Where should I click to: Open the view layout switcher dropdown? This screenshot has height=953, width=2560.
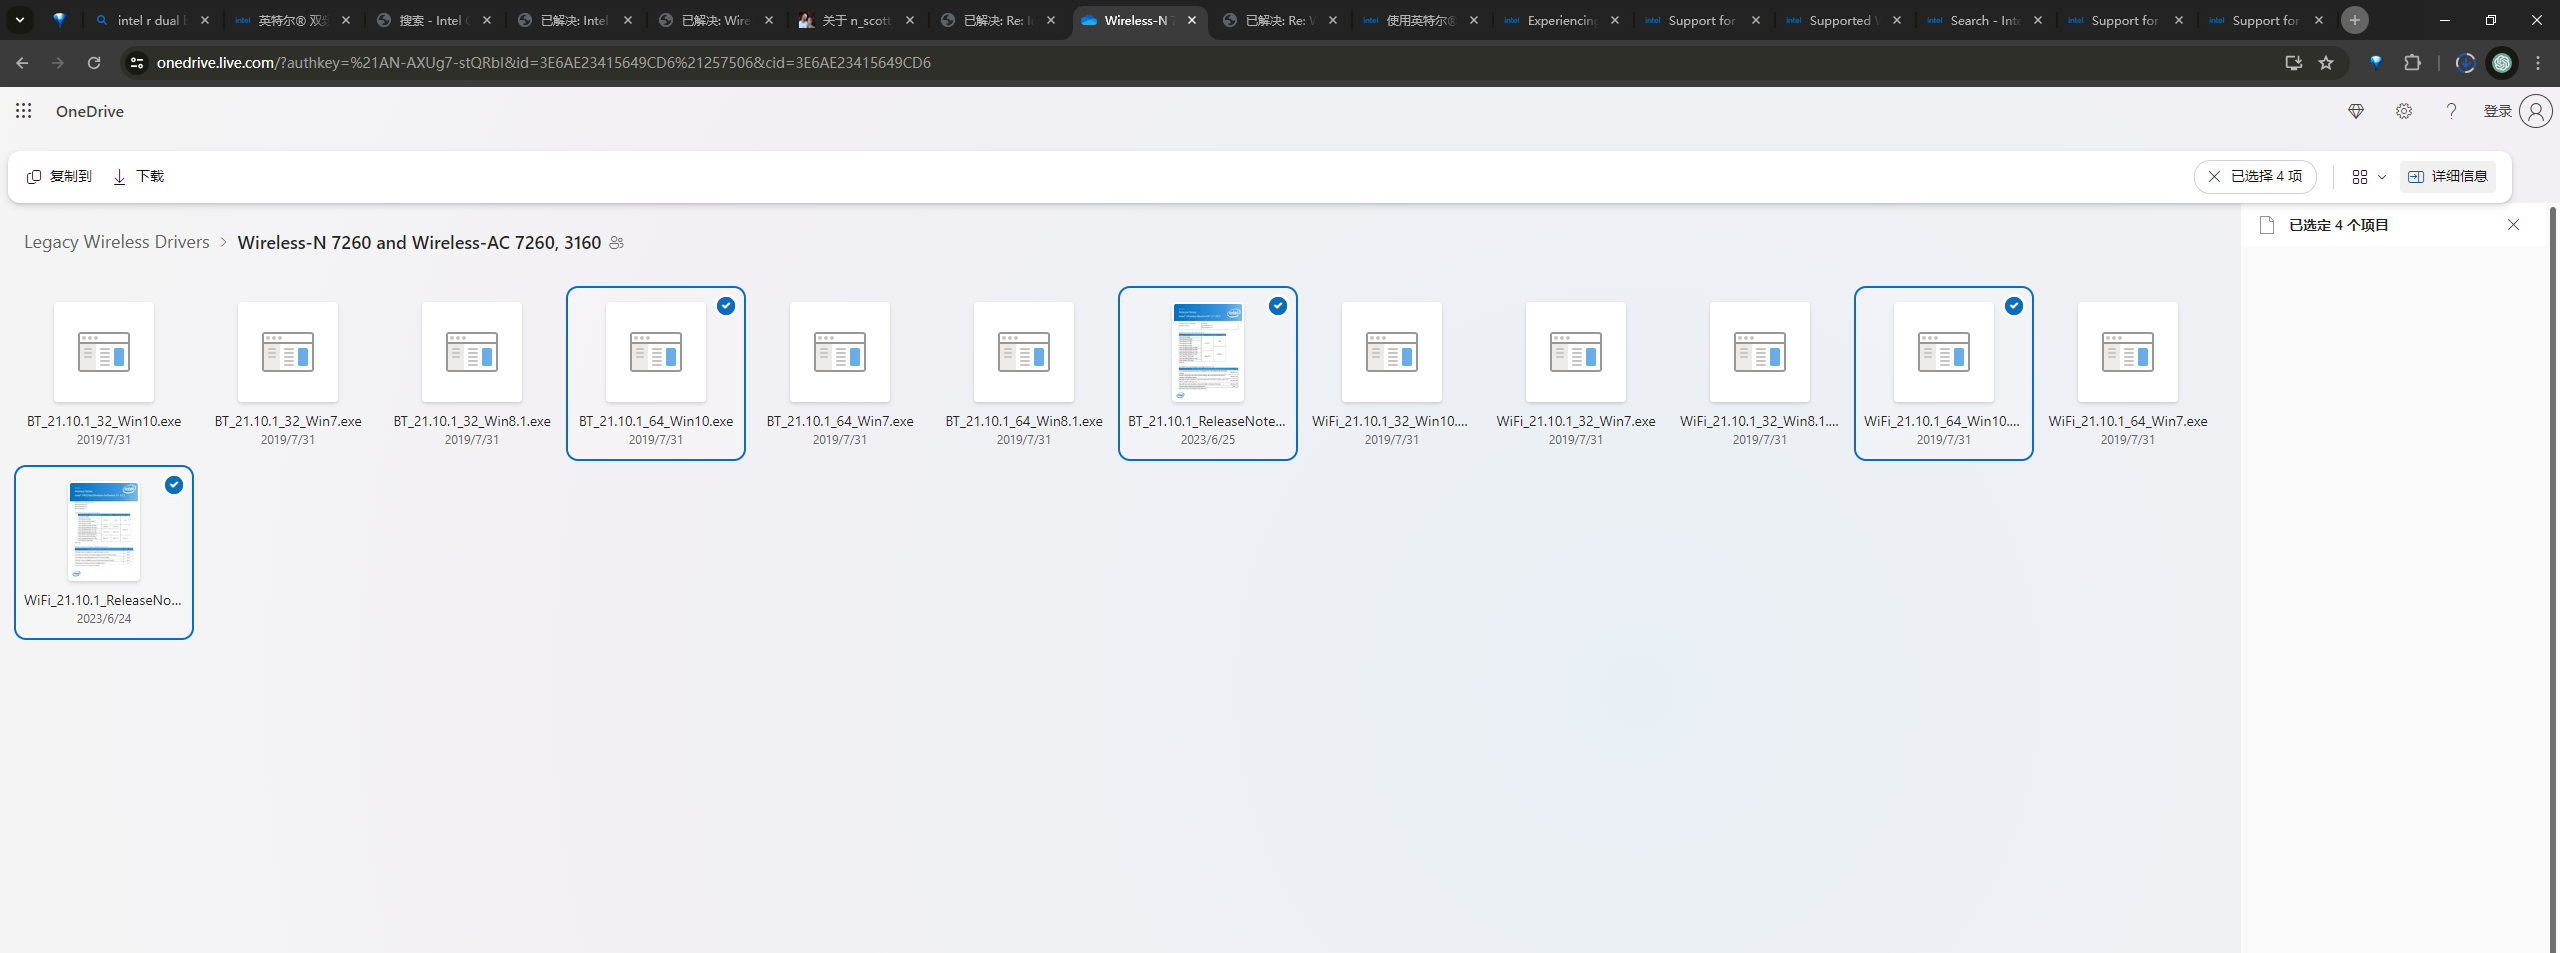click(2369, 176)
